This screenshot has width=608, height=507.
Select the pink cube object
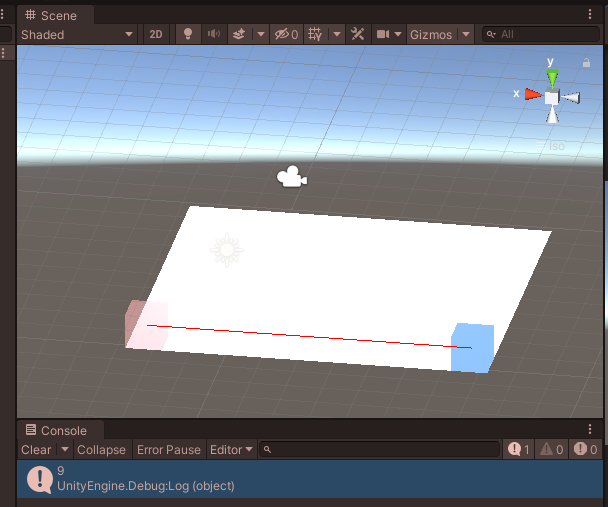(x=146, y=324)
